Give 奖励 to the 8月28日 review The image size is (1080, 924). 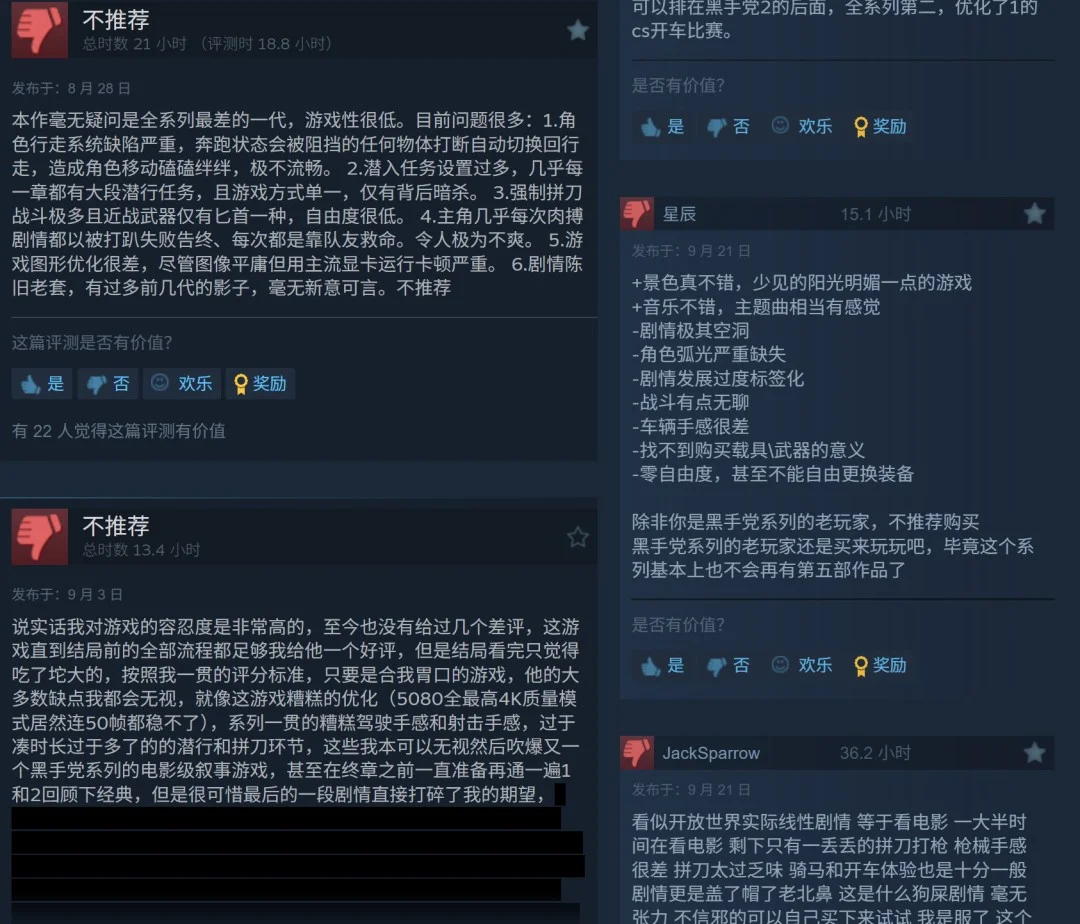click(x=260, y=384)
